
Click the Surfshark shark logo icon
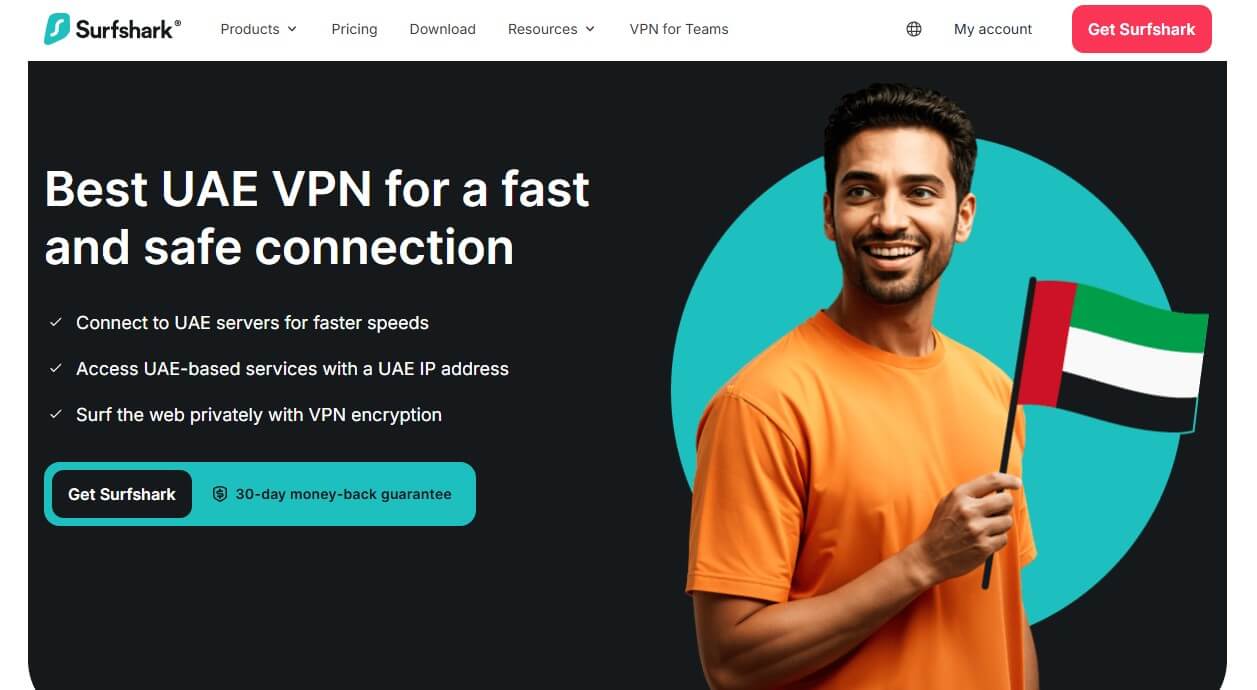57,29
